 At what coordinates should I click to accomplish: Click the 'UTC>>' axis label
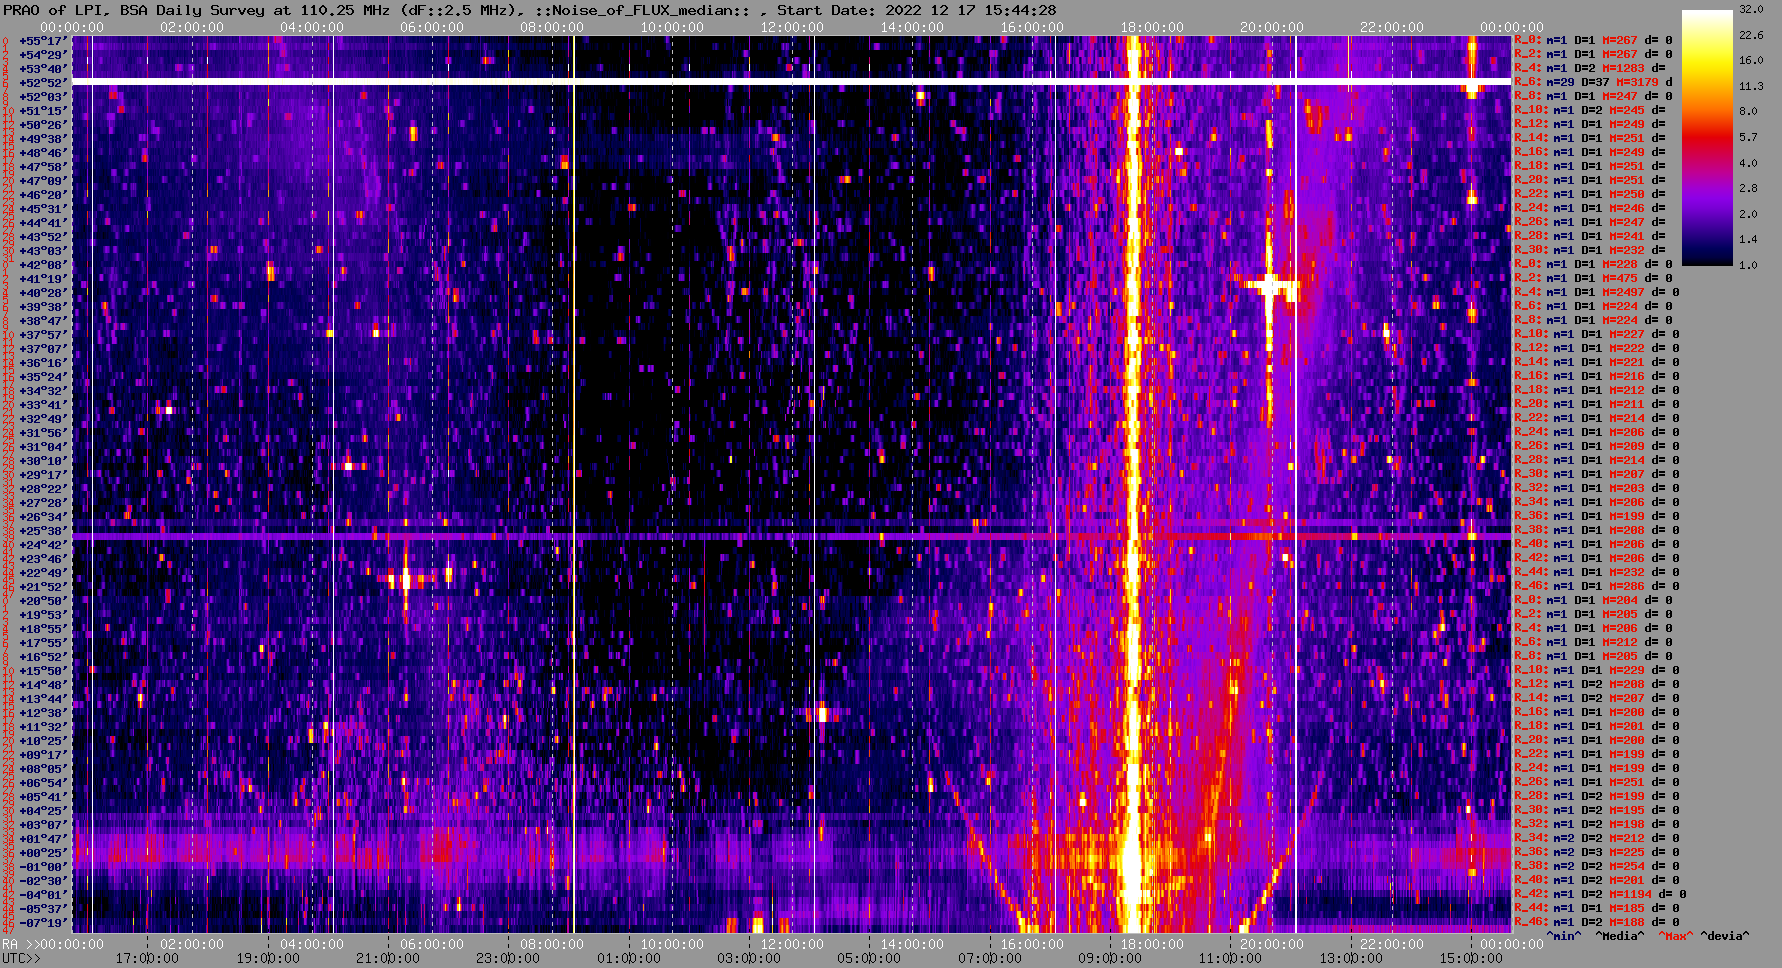coord(22,958)
